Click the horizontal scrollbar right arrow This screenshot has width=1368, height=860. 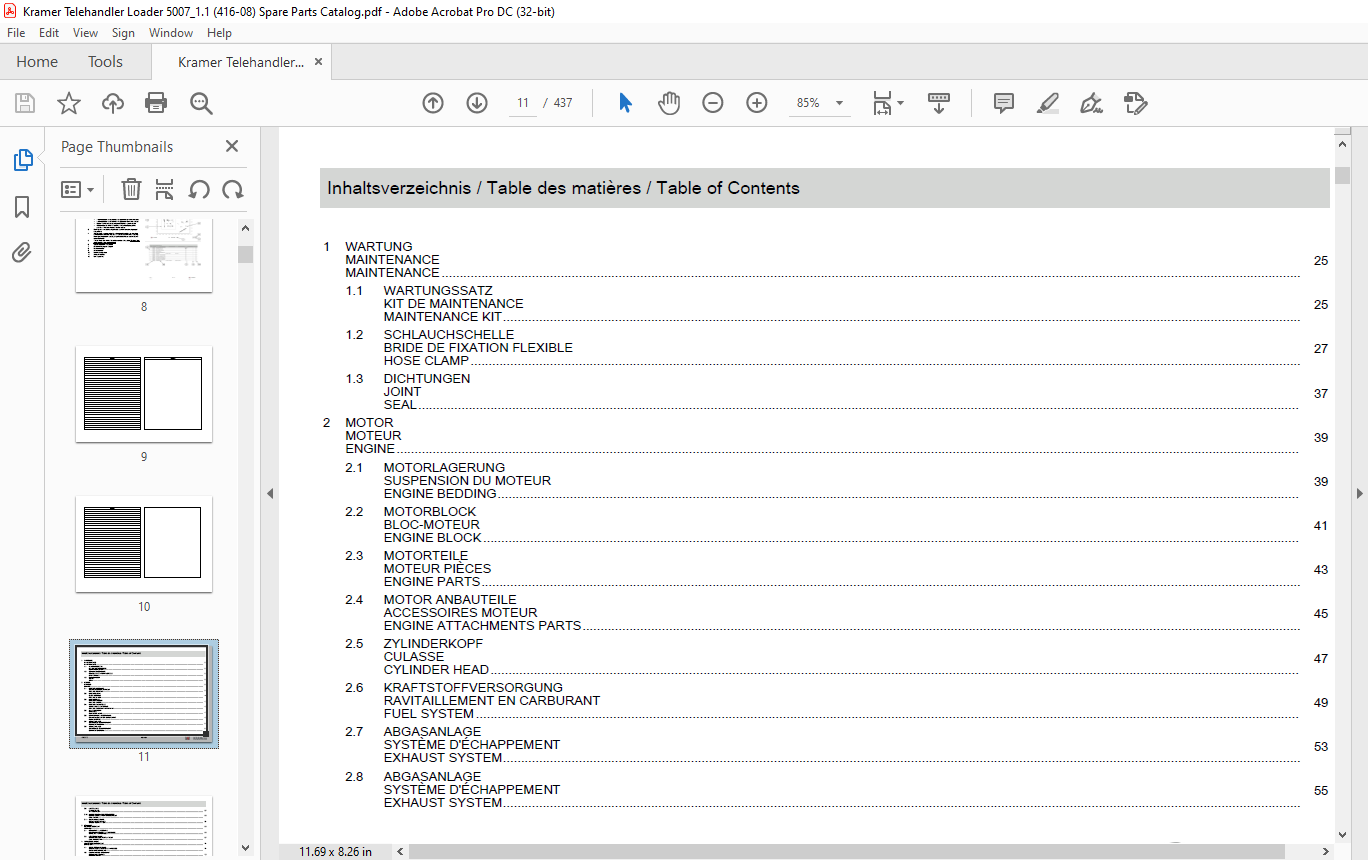pos(1326,851)
